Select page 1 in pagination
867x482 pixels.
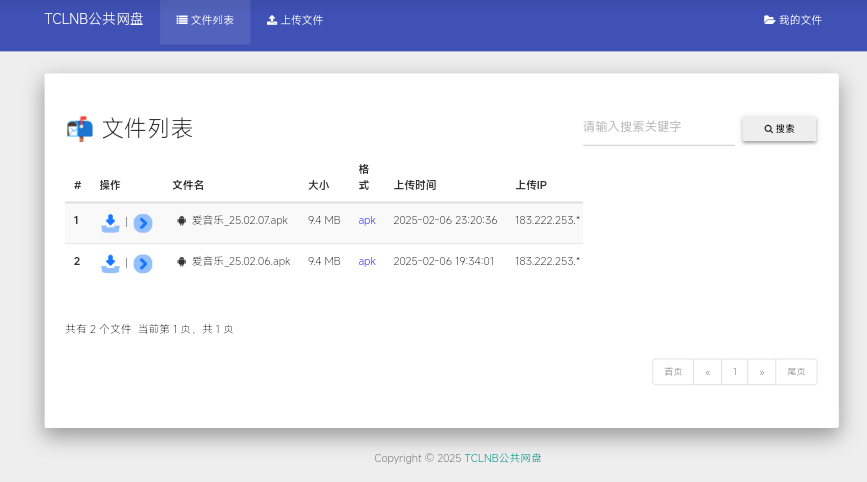click(x=735, y=372)
